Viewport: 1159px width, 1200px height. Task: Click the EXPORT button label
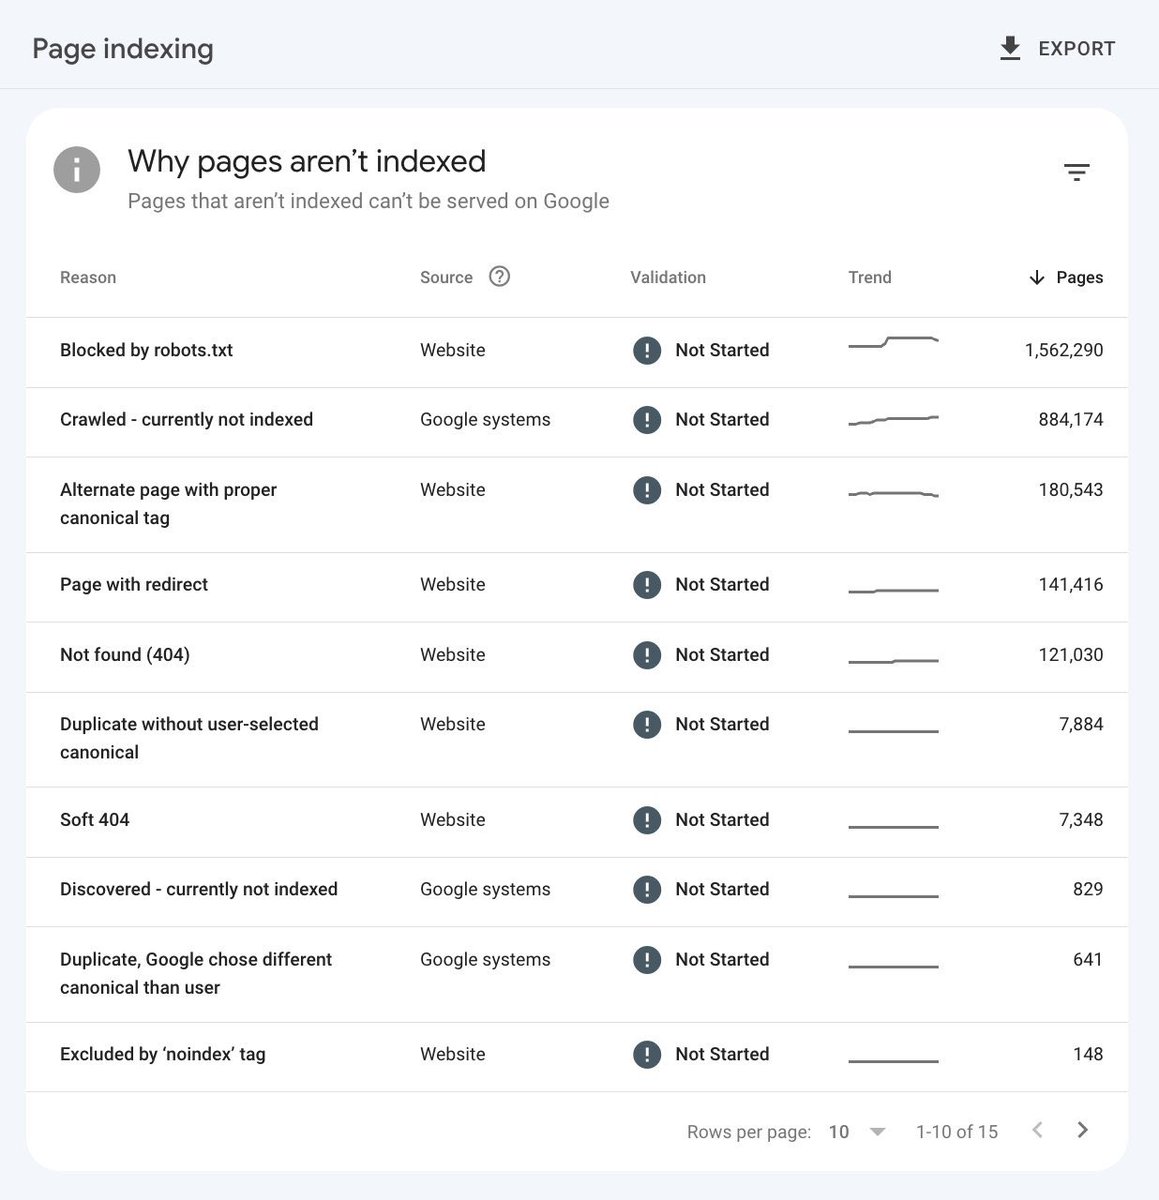coord(1077,49)
